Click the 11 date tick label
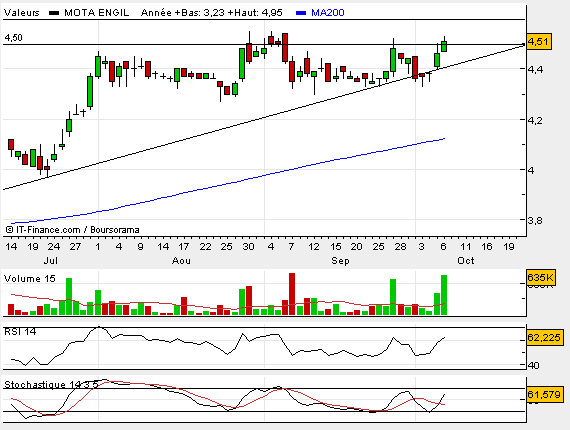The width and height of the screenshot is (570, 430). 466,246
